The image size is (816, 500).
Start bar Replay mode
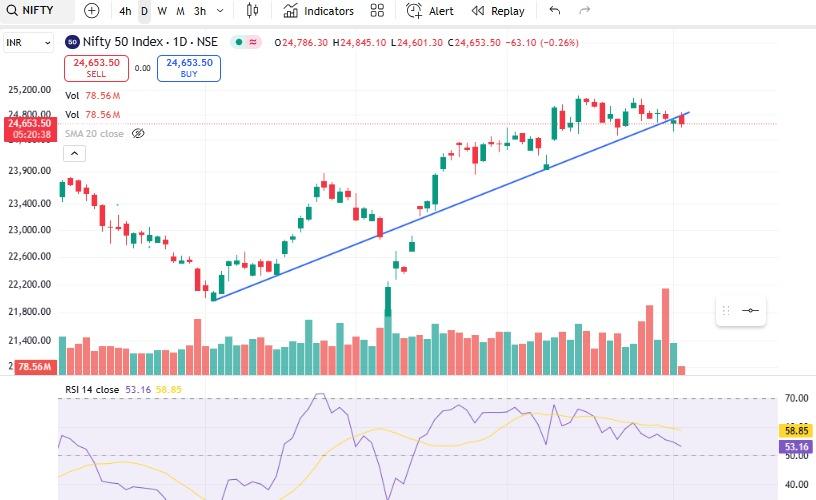pos(498,11)
